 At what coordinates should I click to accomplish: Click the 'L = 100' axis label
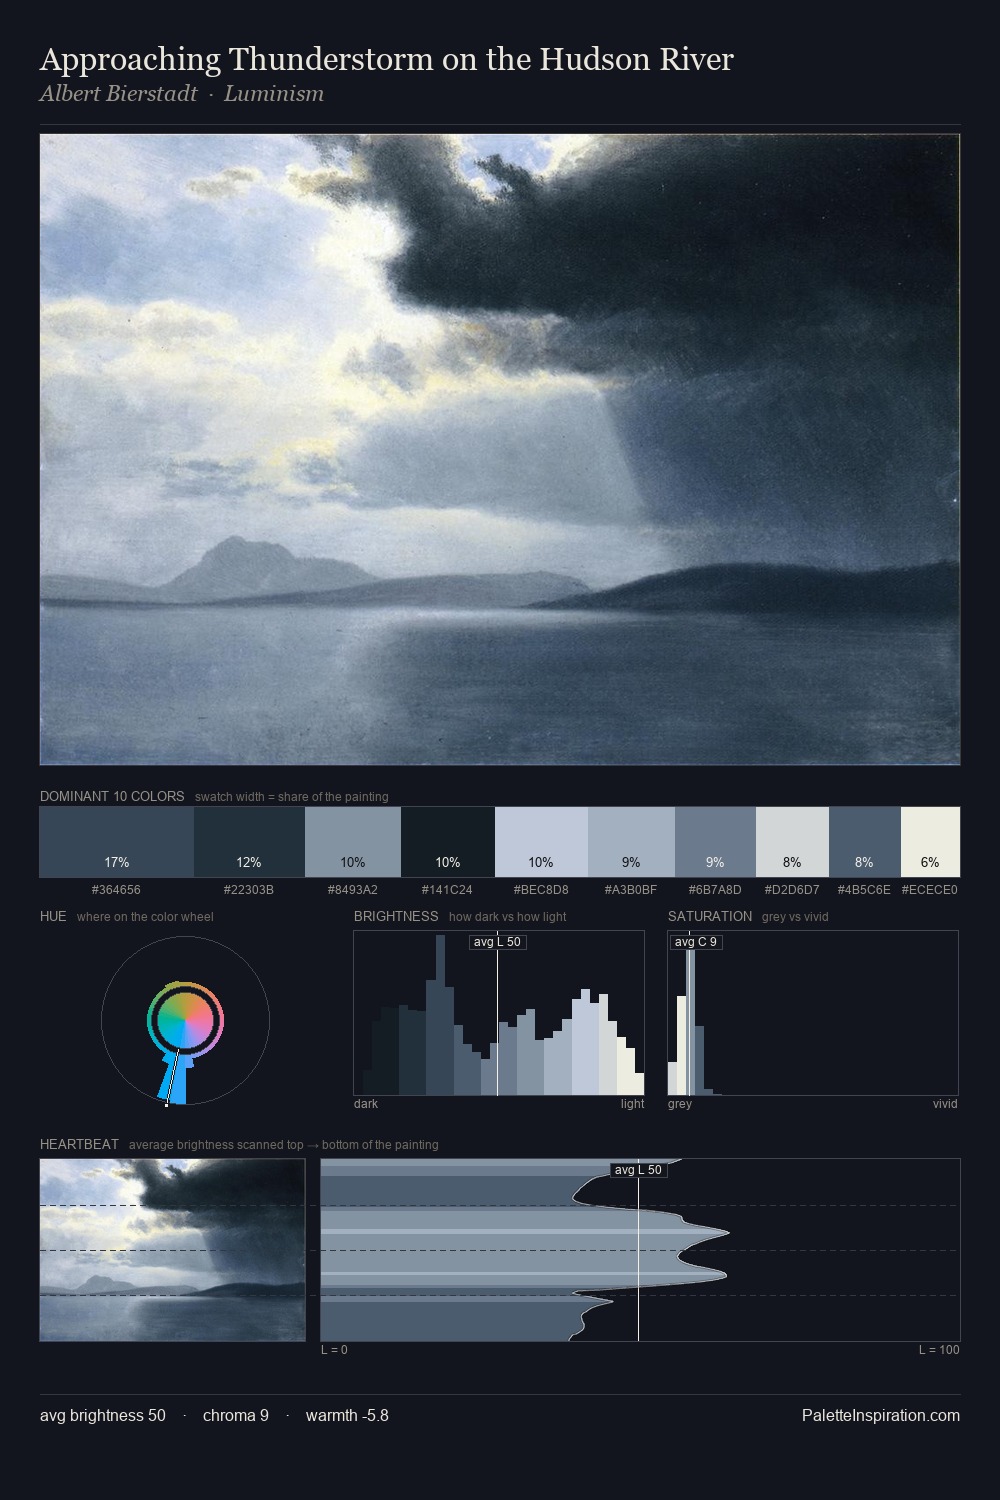(x=939, y=1350)
